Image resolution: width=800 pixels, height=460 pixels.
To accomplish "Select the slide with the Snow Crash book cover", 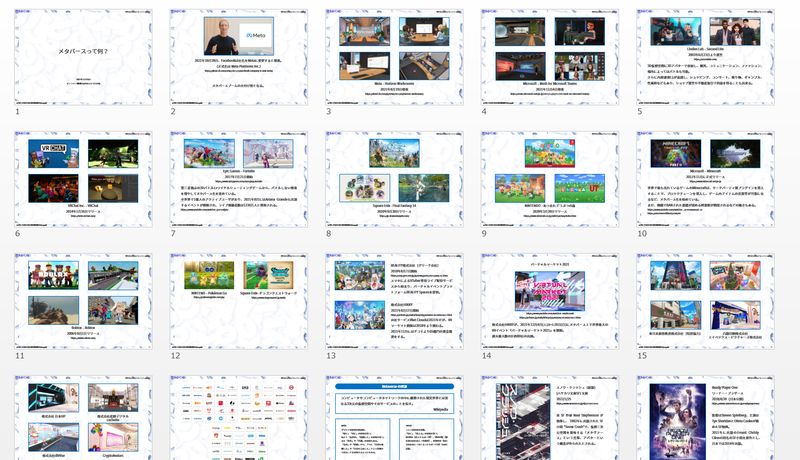I will 550,418.
